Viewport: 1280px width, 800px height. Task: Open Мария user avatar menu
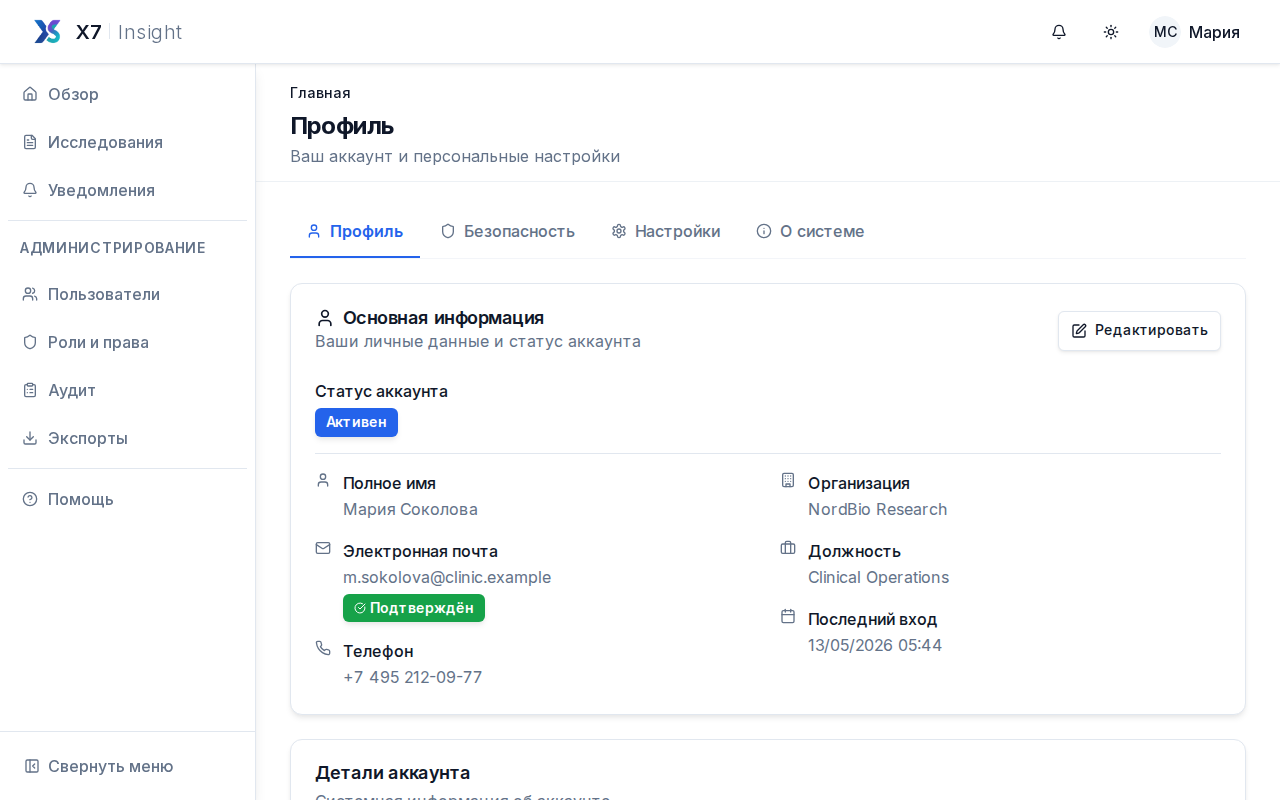[x=1195, y=32]
